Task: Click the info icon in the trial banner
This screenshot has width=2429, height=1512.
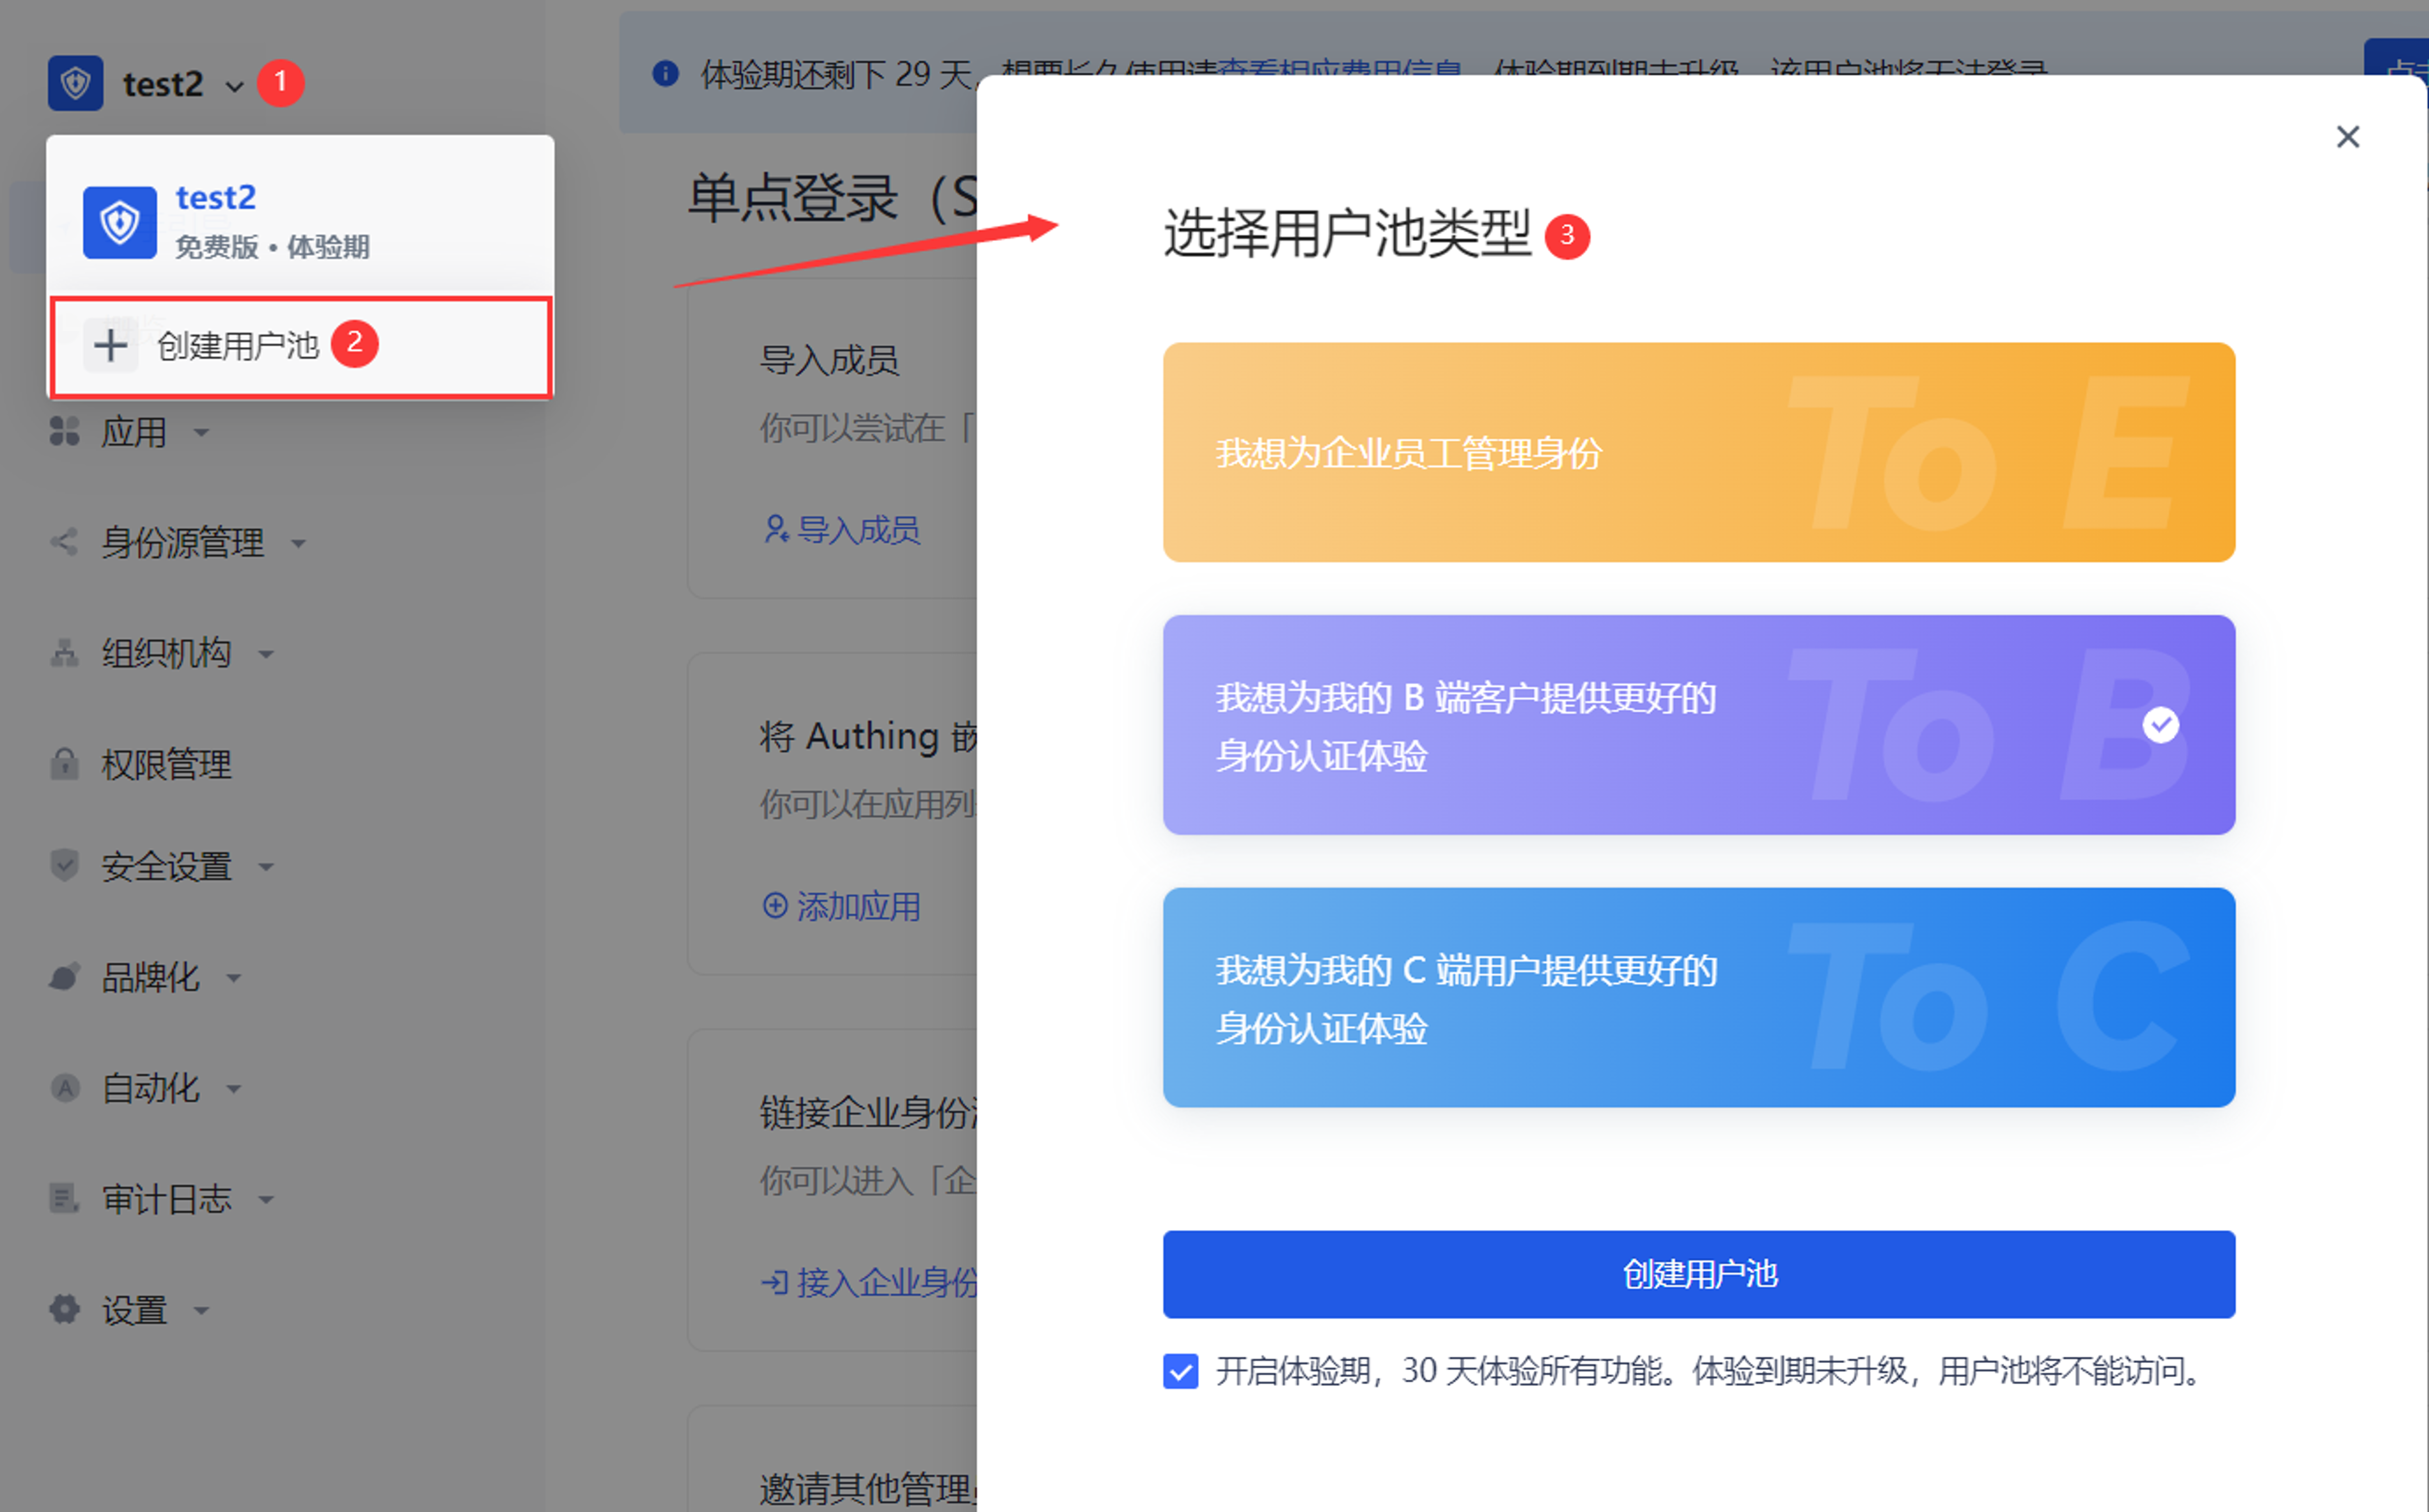Action: point(665,73)
